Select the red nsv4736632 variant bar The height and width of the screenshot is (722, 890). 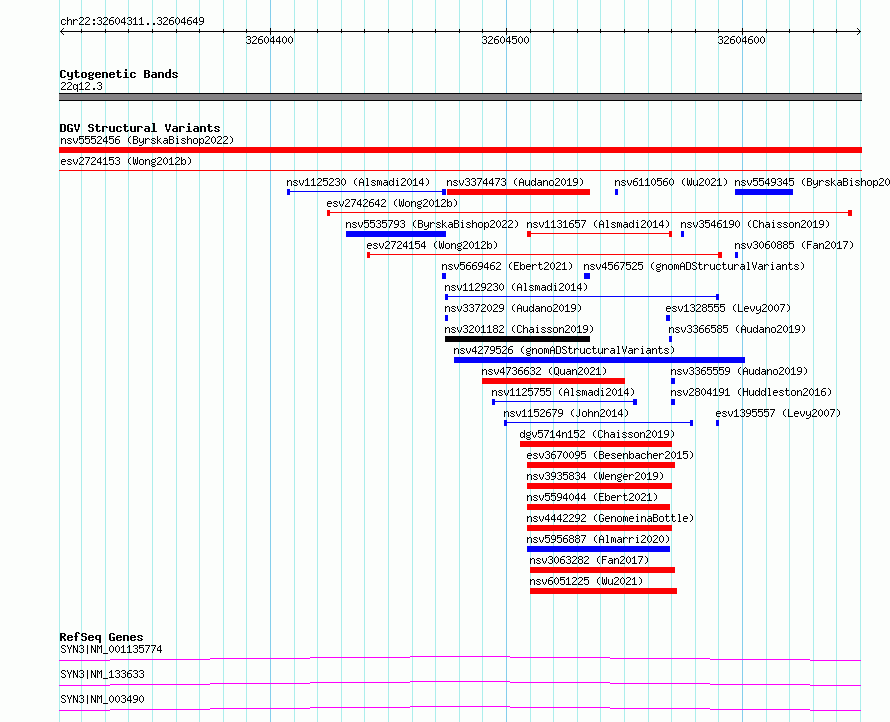553,381
